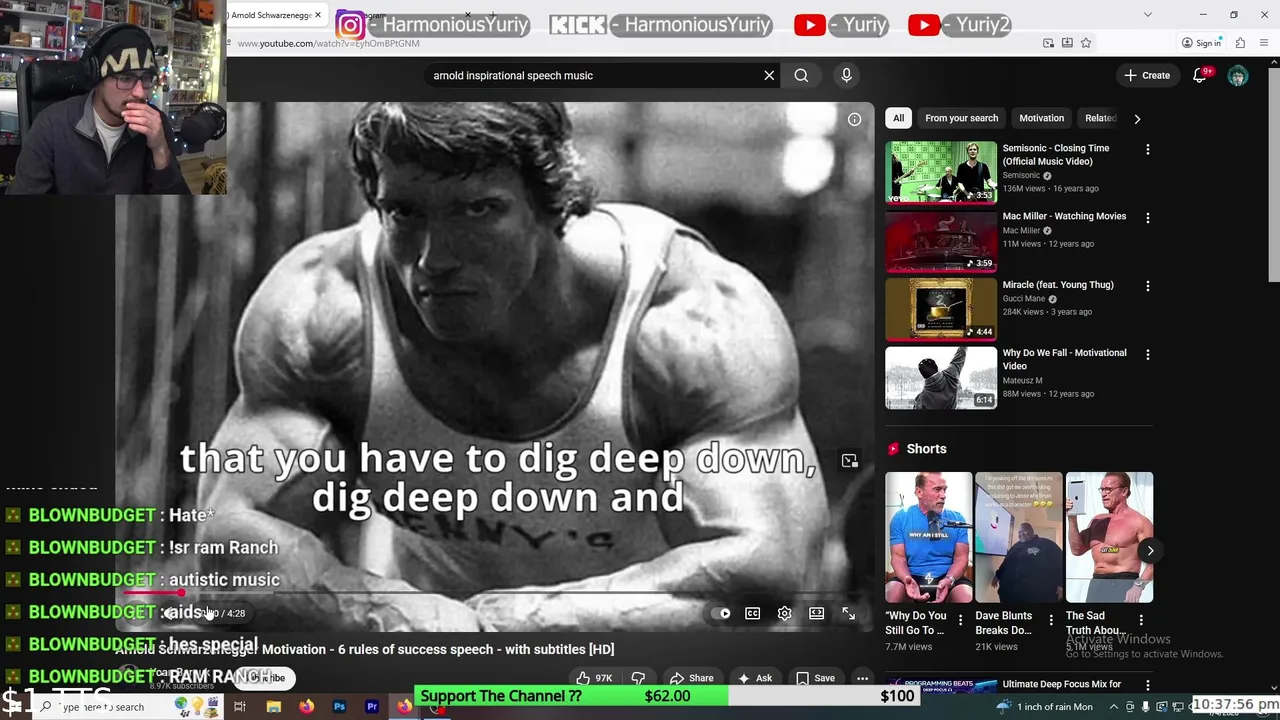Open the YouTube account avatar menu
Image resolution: width=1280 pixels, height=720 pixels.
(x=1238, y=75)
